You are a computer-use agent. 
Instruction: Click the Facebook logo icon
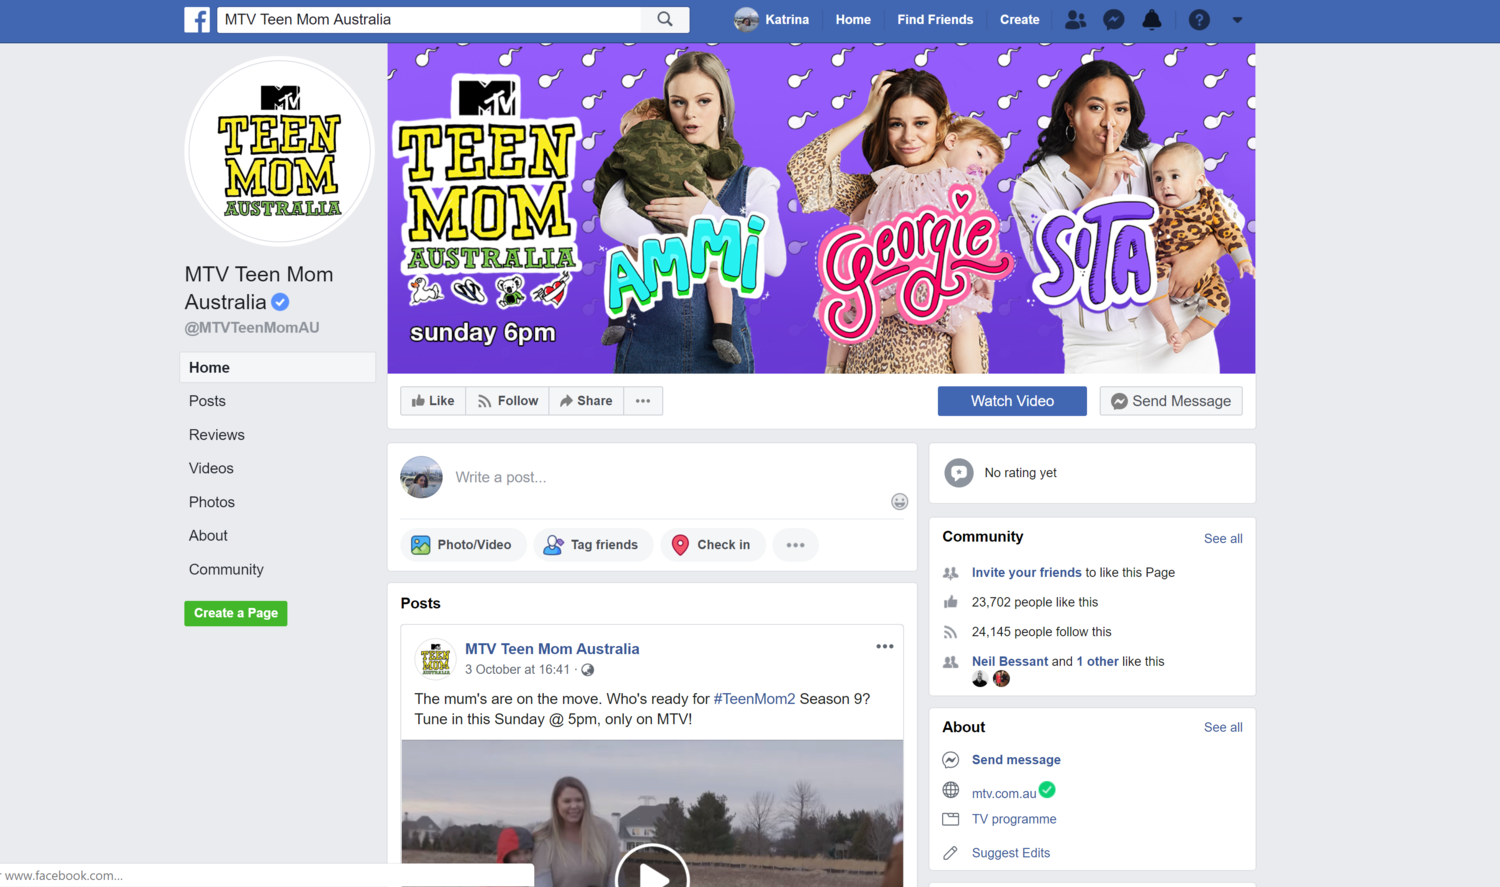click(x=197, y=19)
